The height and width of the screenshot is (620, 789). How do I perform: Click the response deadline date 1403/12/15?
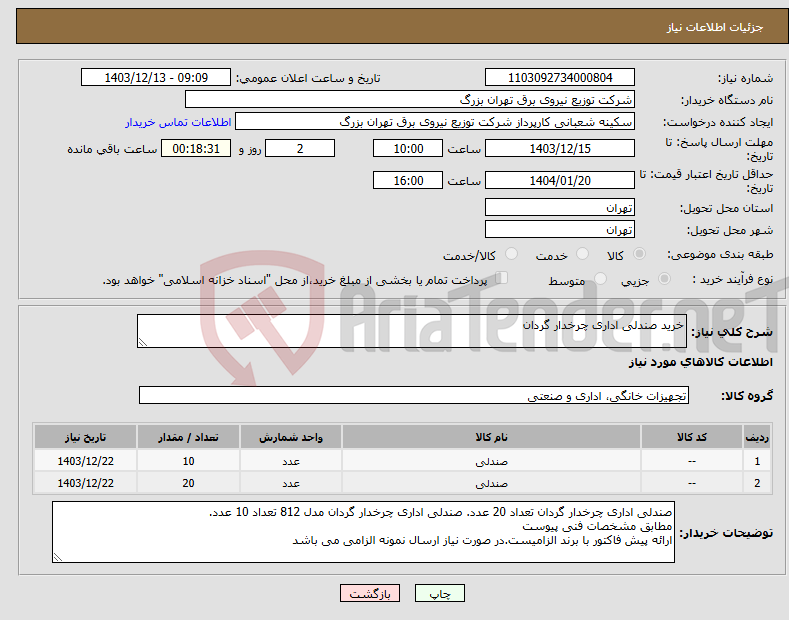560,148
